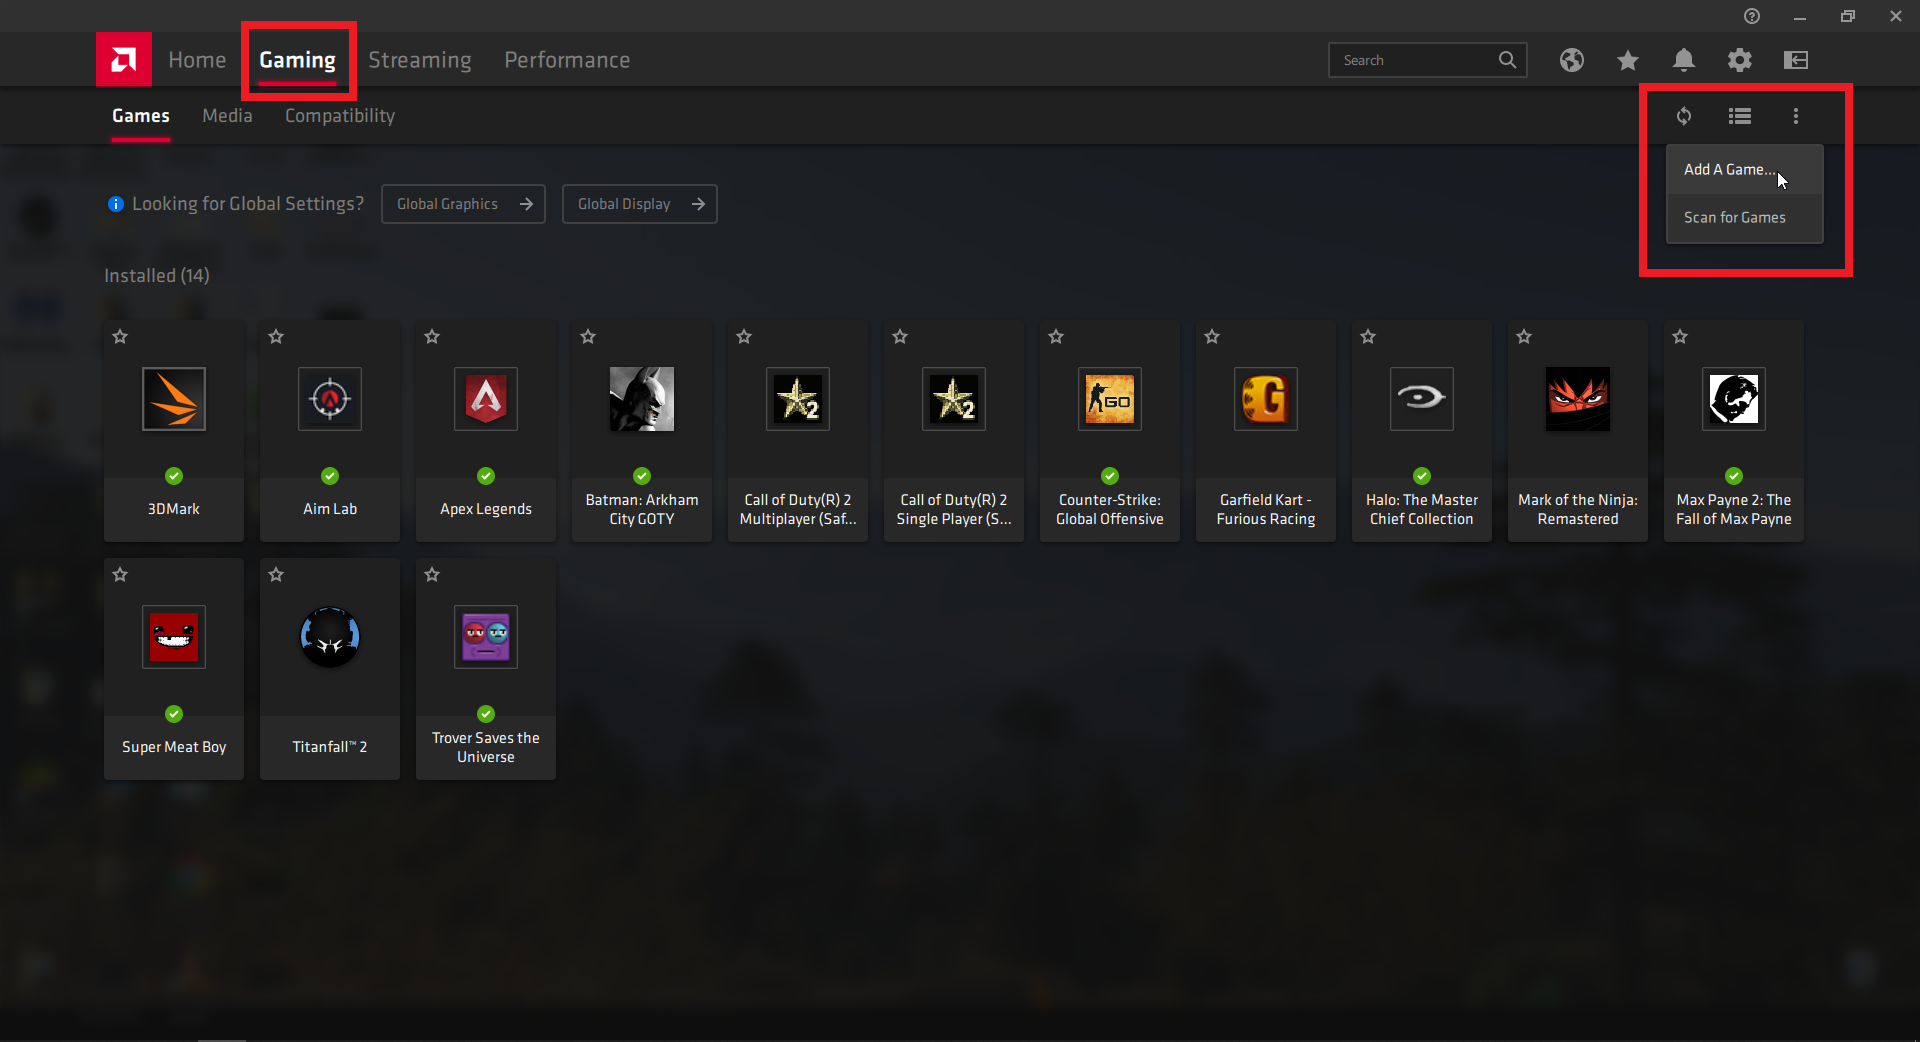Toggle favorite star on Batman: Arkham City

[x=588, y=337]
